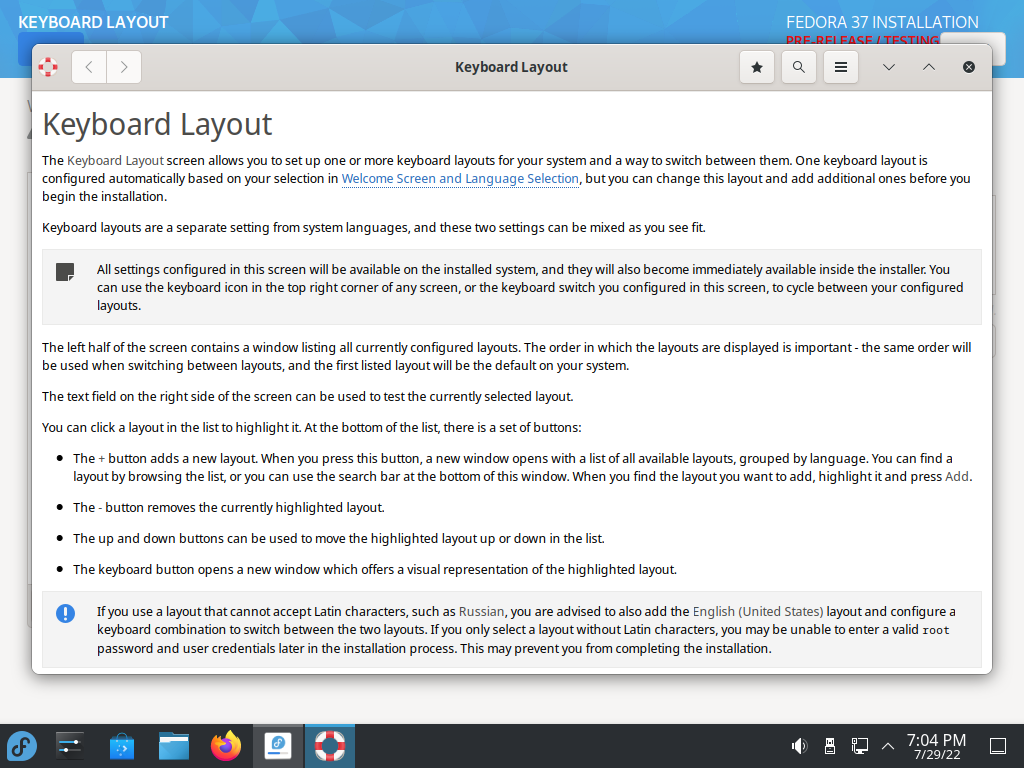The width and height of the screenshot is (1024, 768).
Task: Open the Fedora application launcher
Action: click(x=22, y=746)
